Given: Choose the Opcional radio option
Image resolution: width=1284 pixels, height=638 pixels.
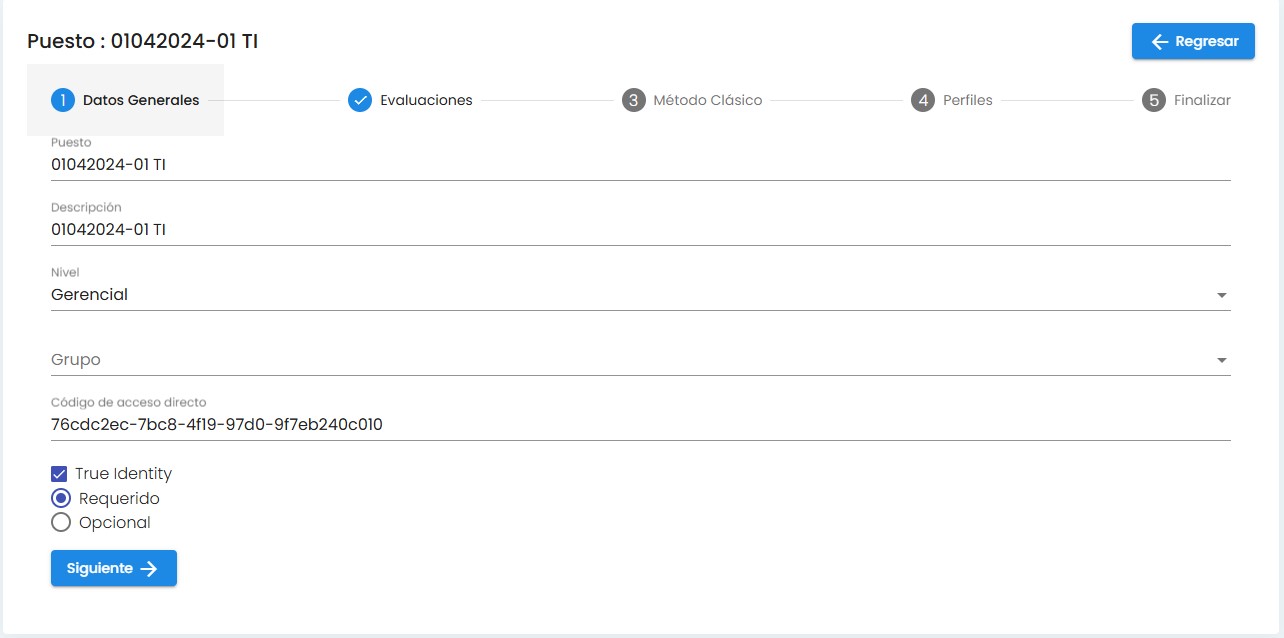Looking at the screenshot, I should pos(61,522).
